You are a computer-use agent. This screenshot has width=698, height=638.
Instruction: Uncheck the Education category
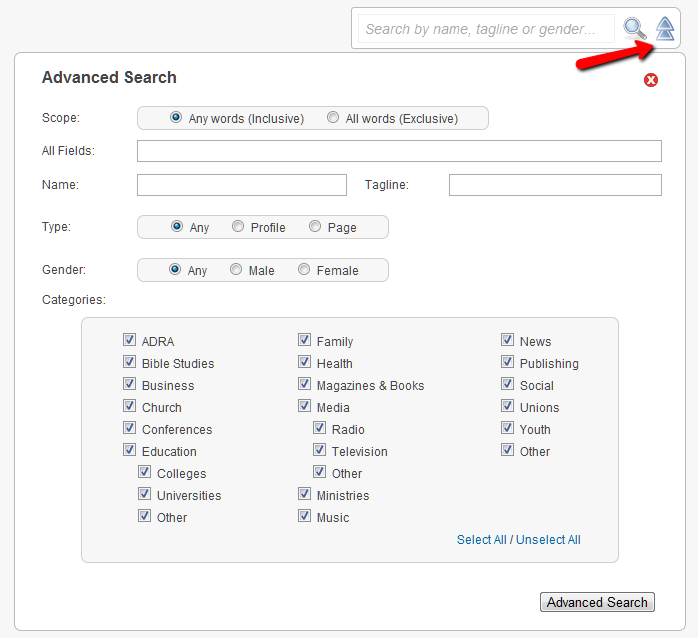click(130, 450)
